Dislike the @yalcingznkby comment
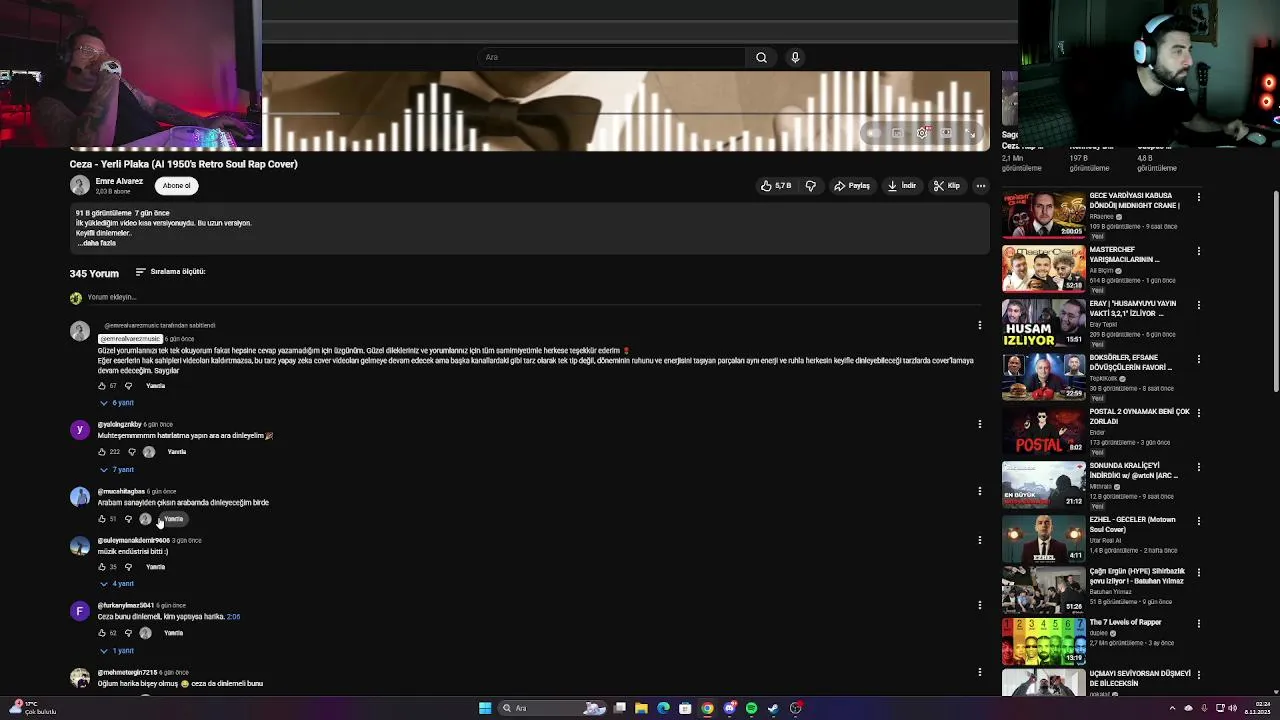Image resolution: width=1280 pixels, height=720 pixels. coord(132,452)
